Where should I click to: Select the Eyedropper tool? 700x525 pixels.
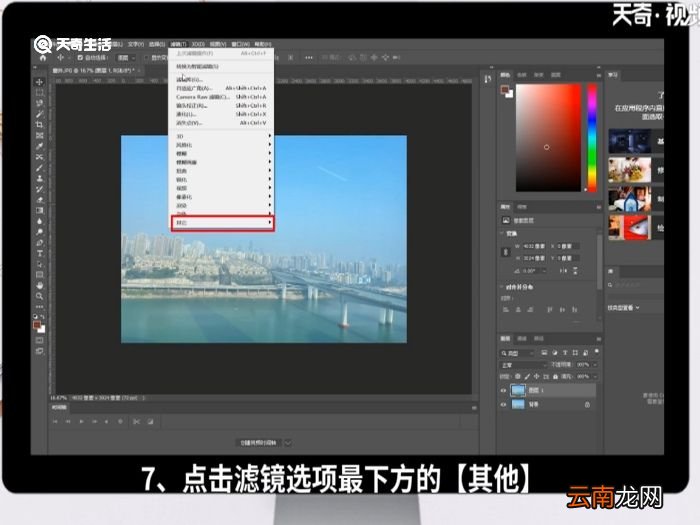pos(39,146)
